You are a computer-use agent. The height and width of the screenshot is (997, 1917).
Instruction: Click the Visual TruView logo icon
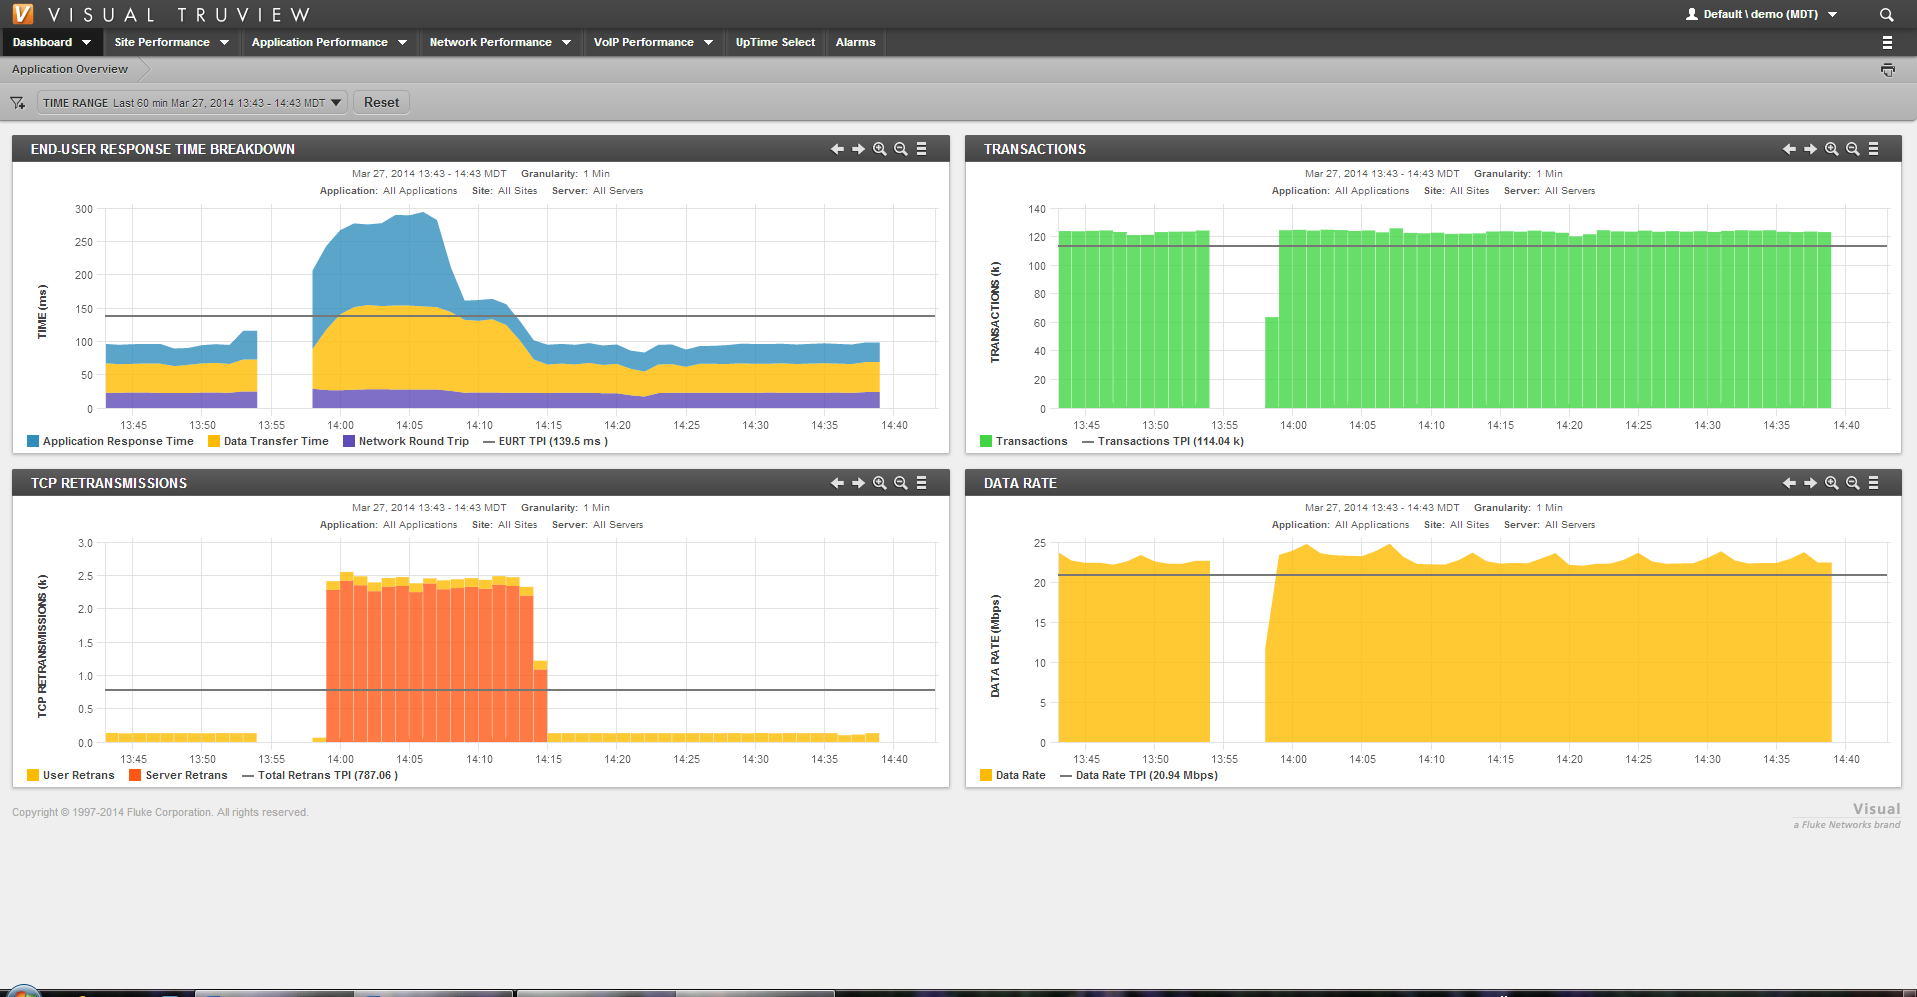click(22, 14)
